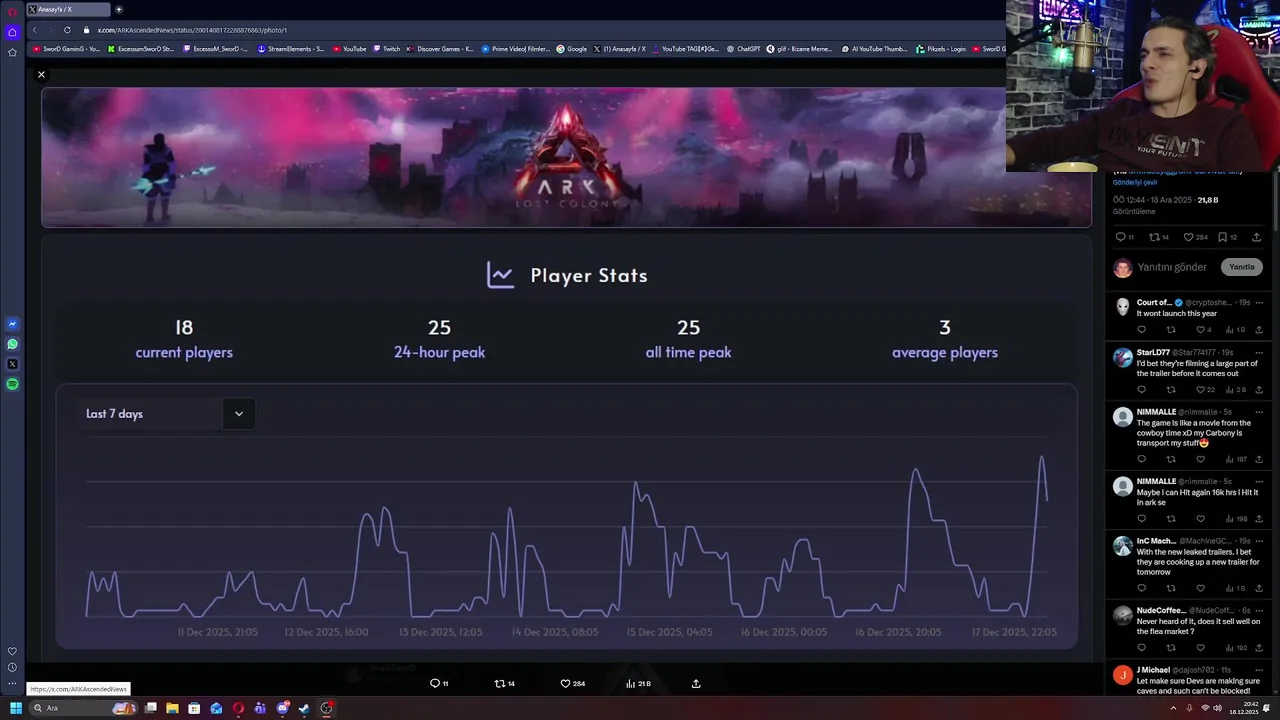
Task: Open the InC Mach... commenter name
Action: (x=1156, y=541)
